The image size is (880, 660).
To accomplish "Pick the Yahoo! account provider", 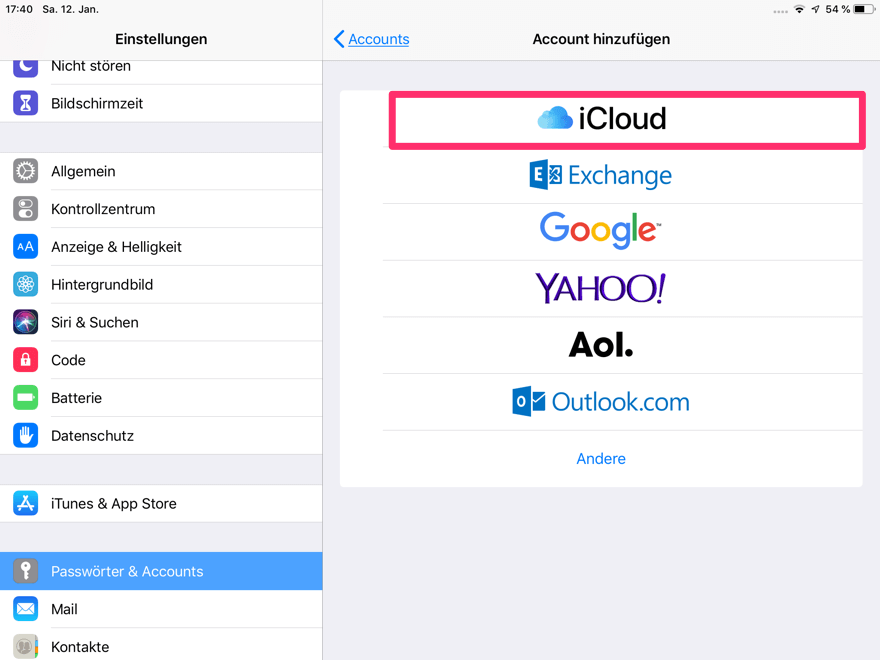I will pos(601,289).
